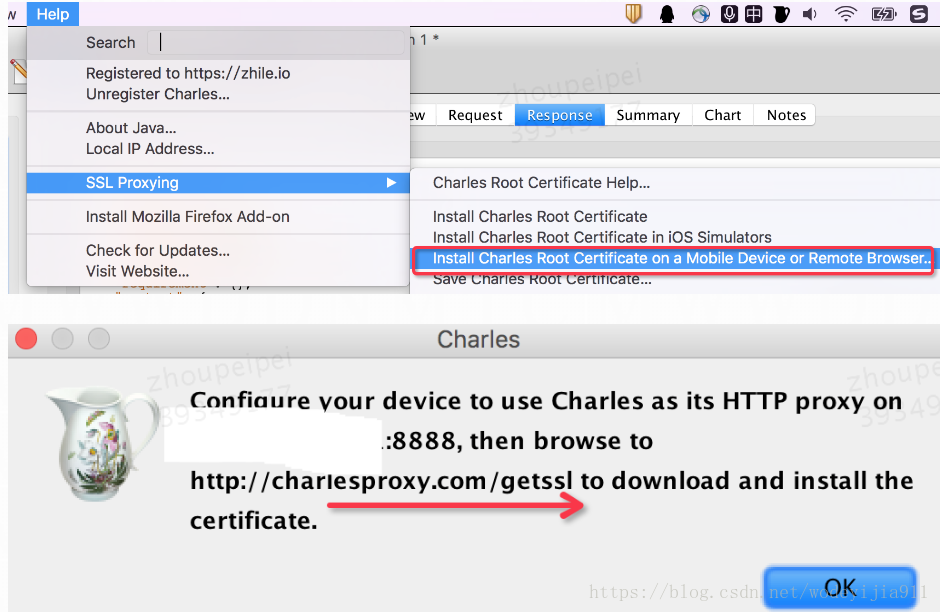The image size is (940, 612).
Task: Switch to the Notes tab
Action: (x=786, y=115)
